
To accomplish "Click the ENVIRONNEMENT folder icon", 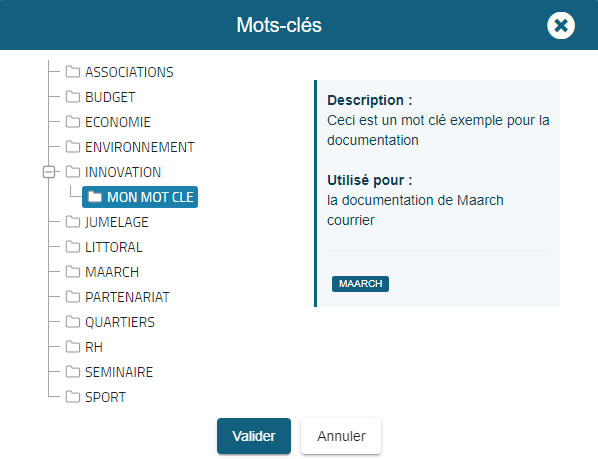I will [x=72, y=147].
